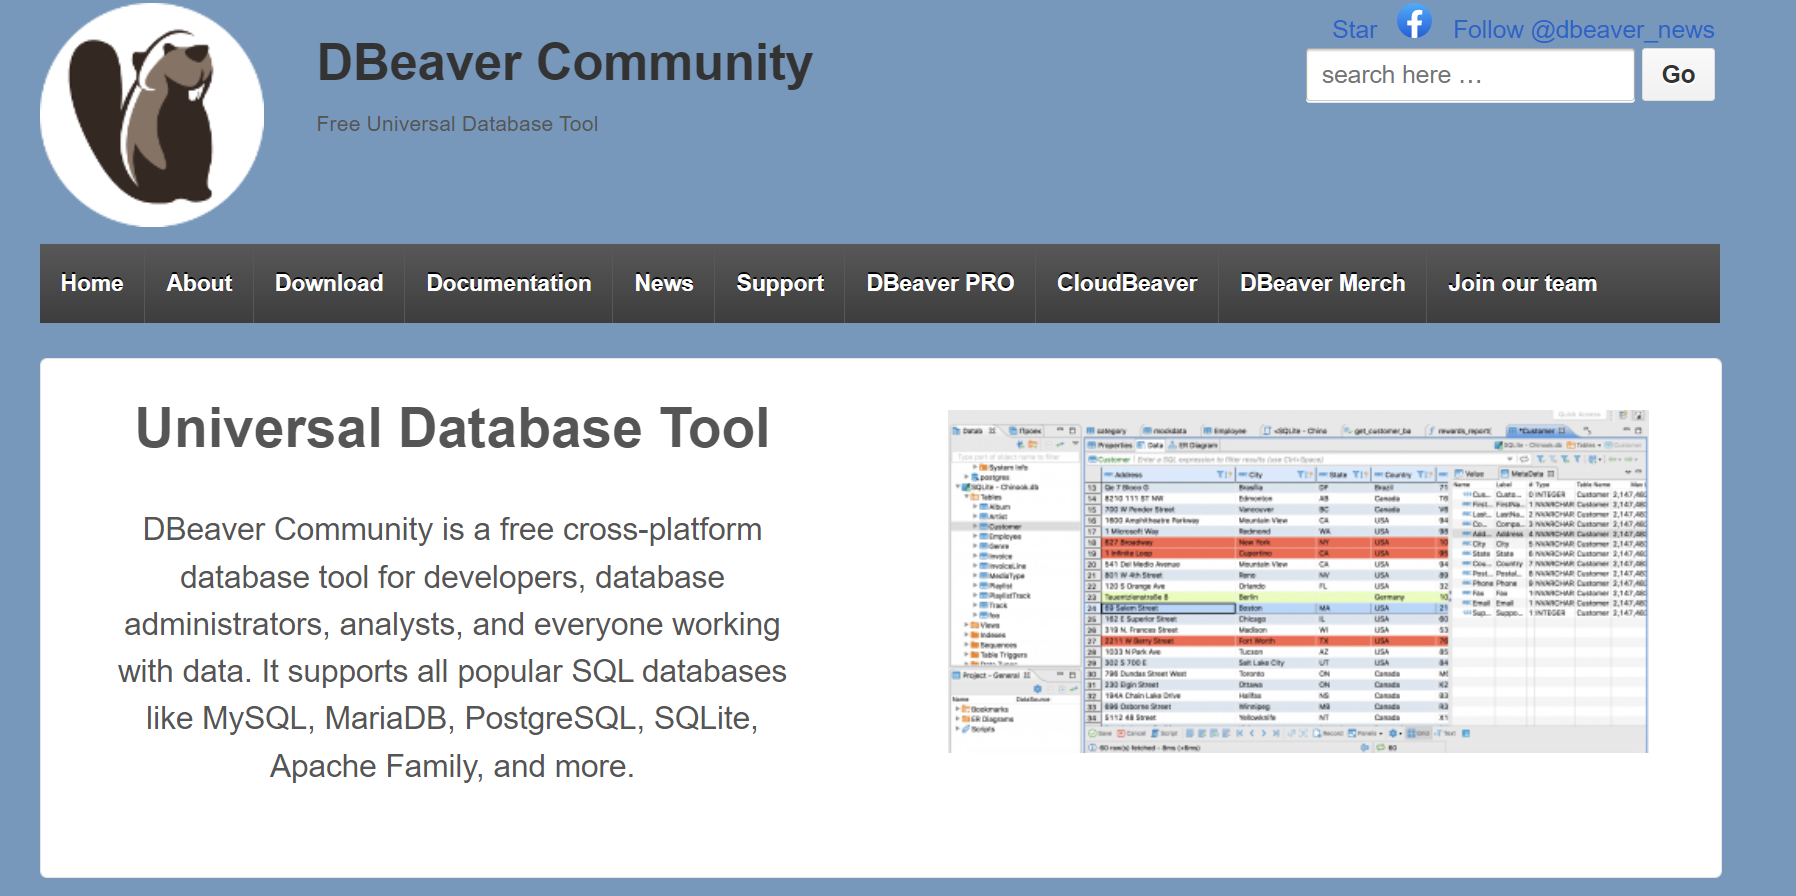The image size is (1796, 896).
Task: Click the 'Free Universal Database Tool' tagline
Action: point(457,124)
